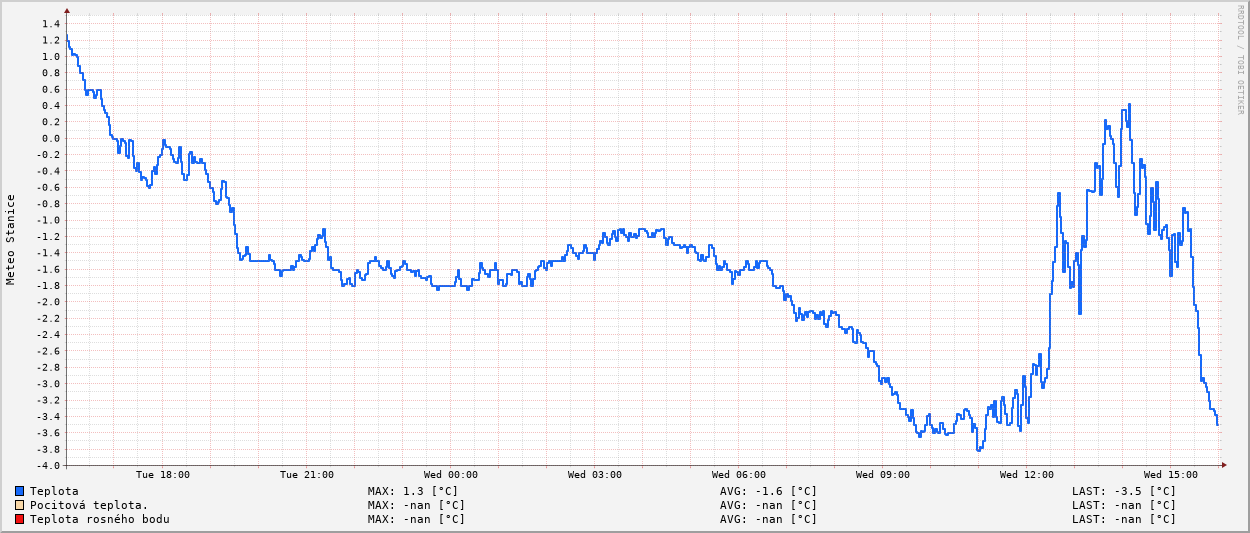Click the Wed 15:00 time axis label
The width and height of the screenshot is (1250, 533).
[x=1170, y=475]
